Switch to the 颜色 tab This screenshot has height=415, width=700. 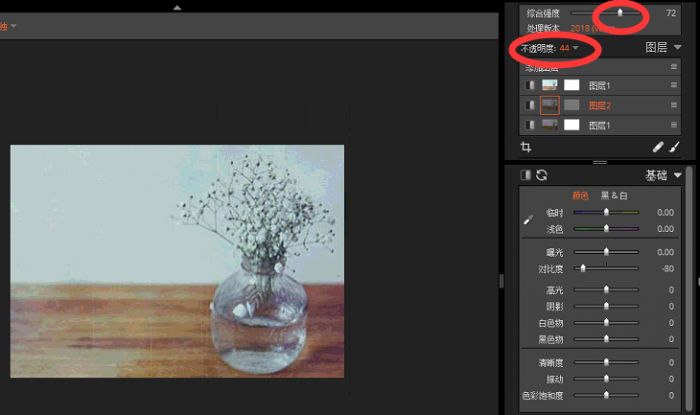[580, 196]
